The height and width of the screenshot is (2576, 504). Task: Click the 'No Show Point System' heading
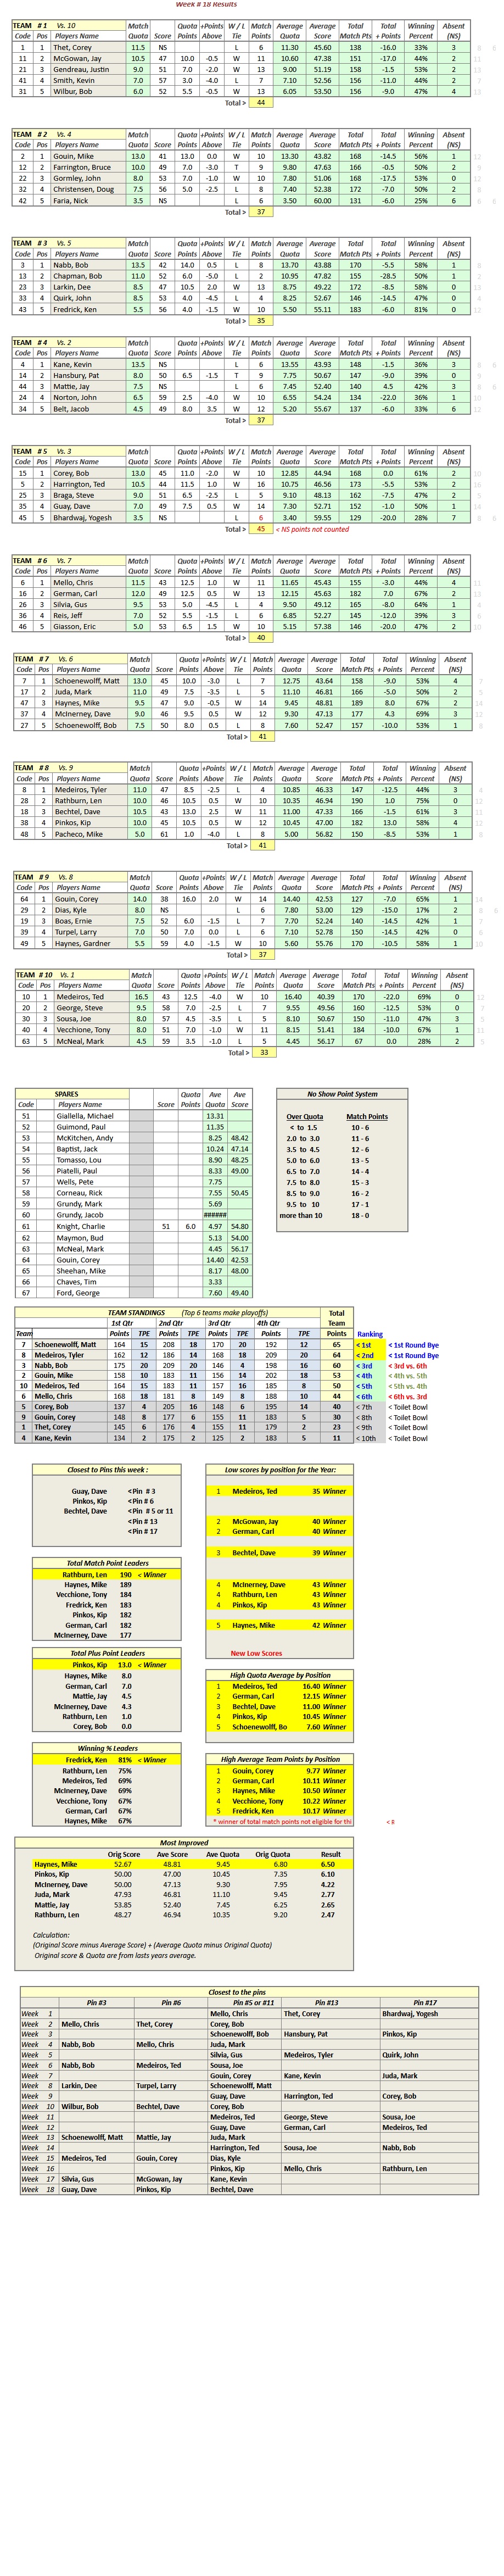click(342, 1093)
